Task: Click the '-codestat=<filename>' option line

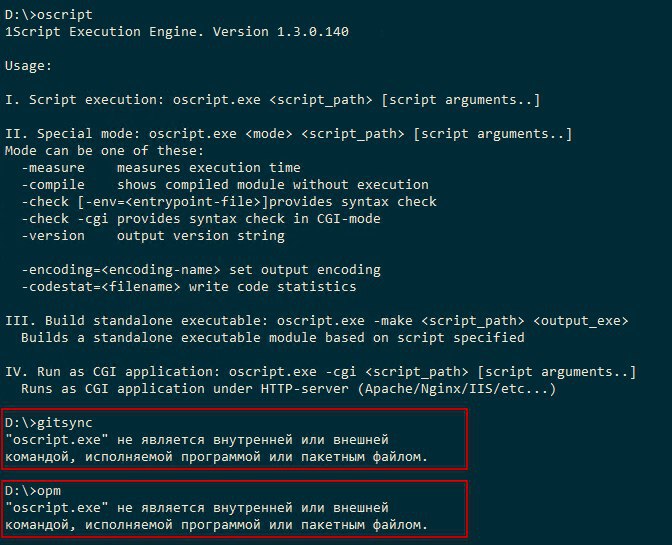Action: (188, 287)
